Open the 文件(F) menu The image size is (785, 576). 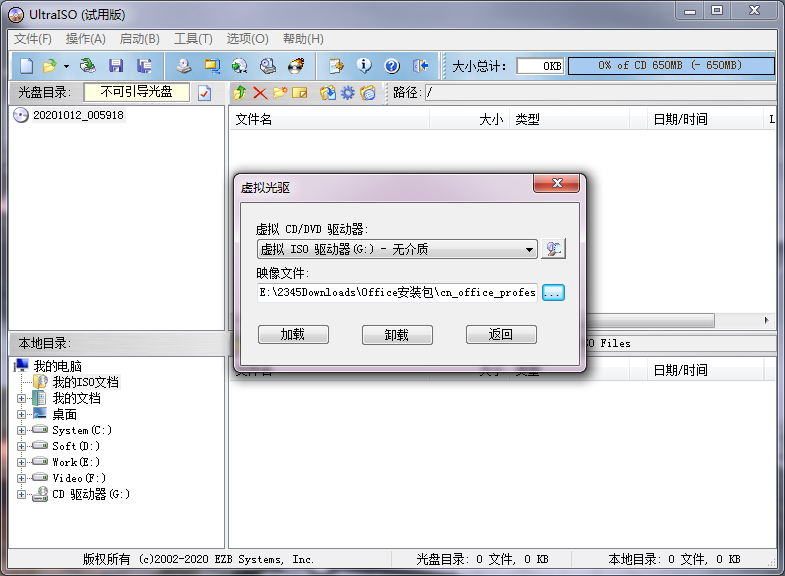(33, 39)
